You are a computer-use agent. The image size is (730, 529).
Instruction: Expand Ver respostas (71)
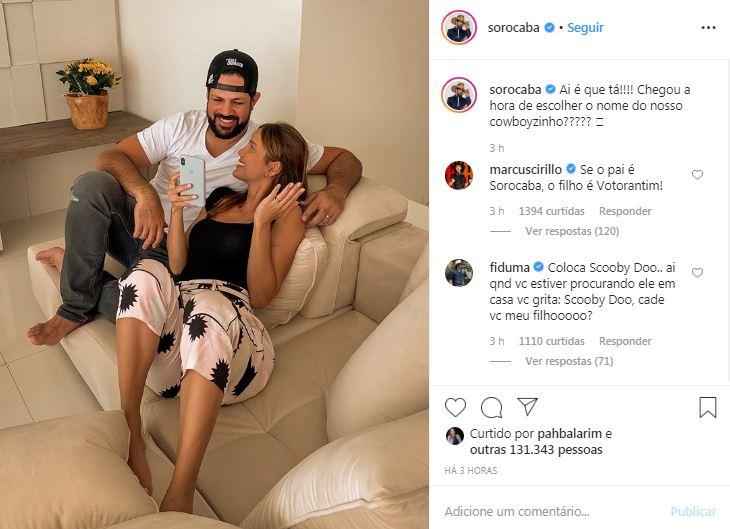pyautogui.click(x=569, y=361)
